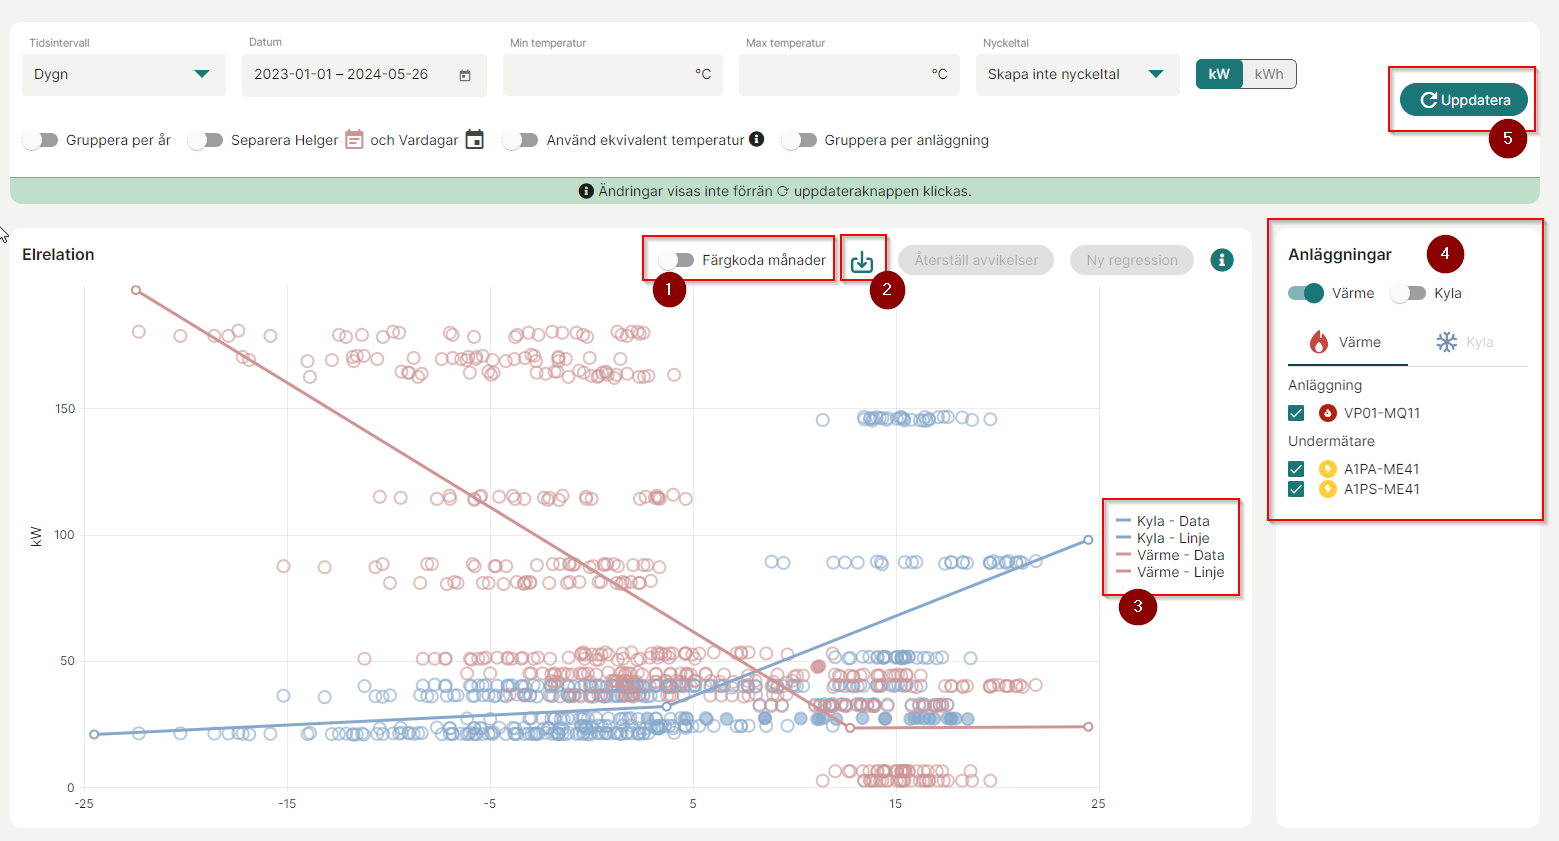
Task: Click the Kyla - Linje legend entry
Action: click(x=1163, y=538)
